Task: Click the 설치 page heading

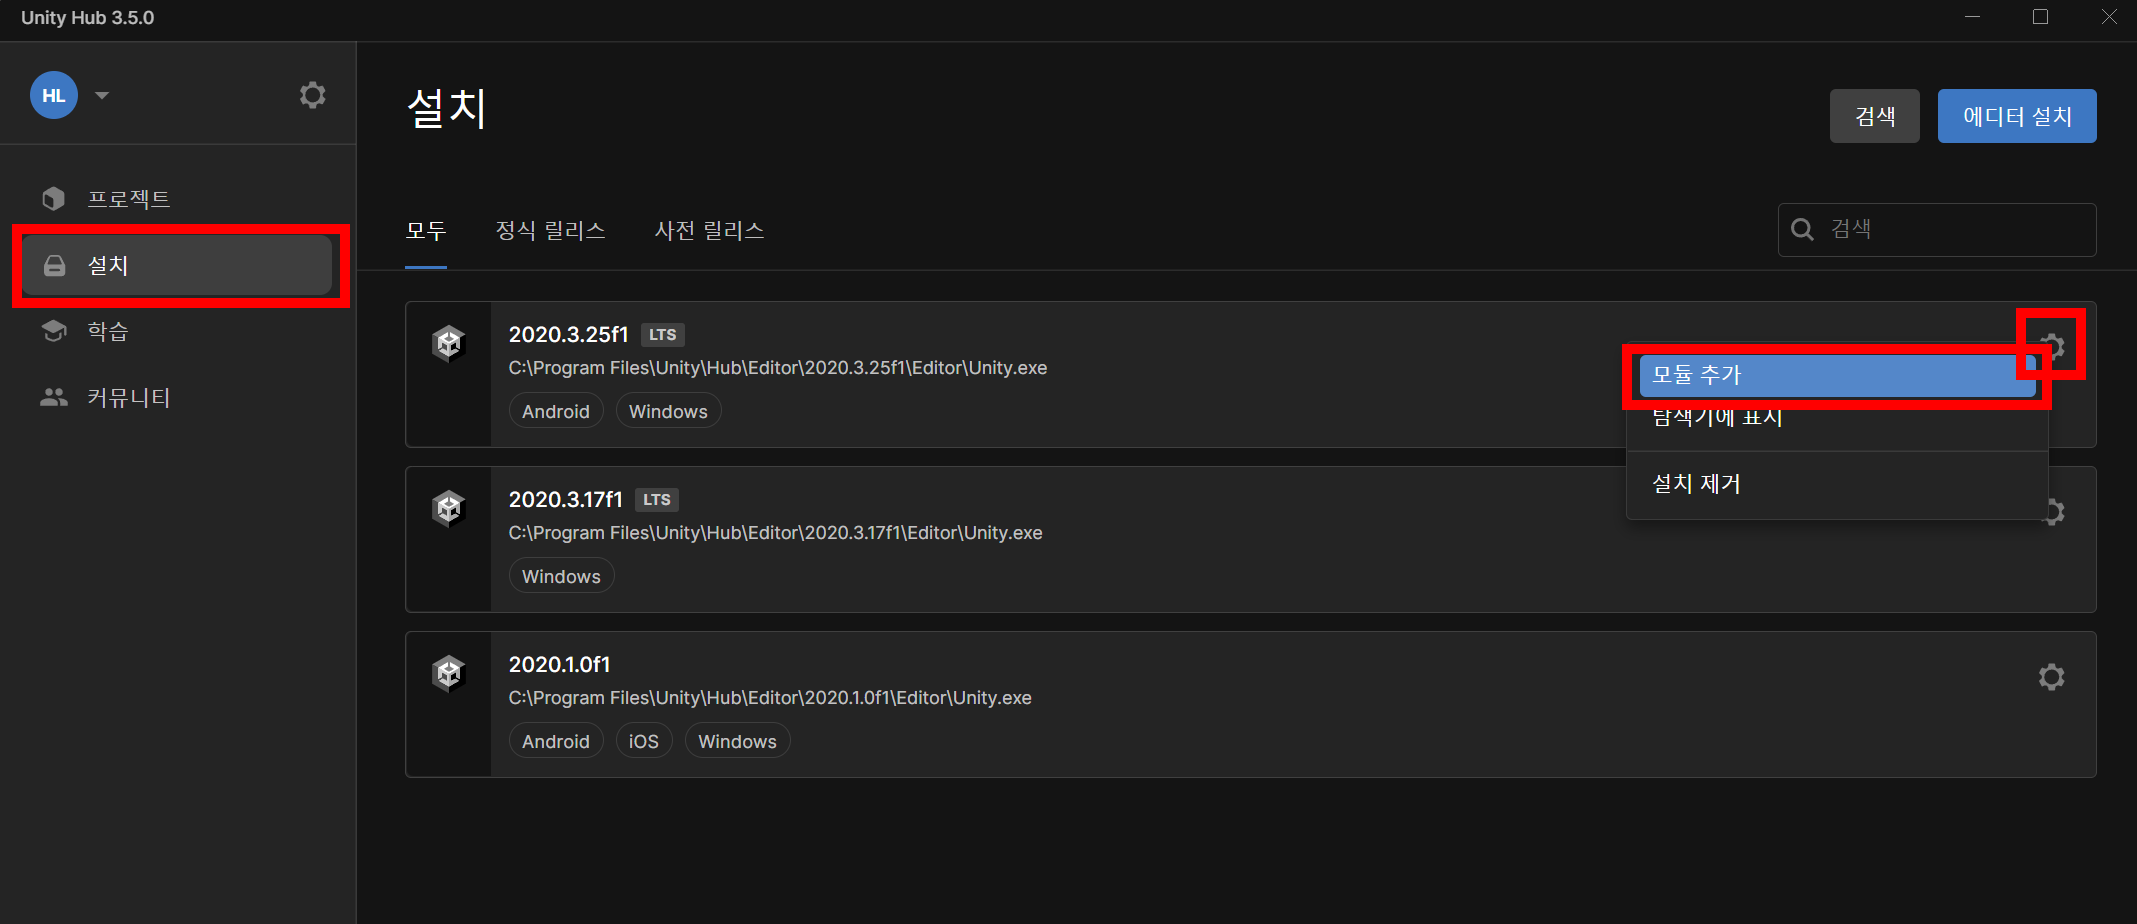Action: click(x=447, y=108)
